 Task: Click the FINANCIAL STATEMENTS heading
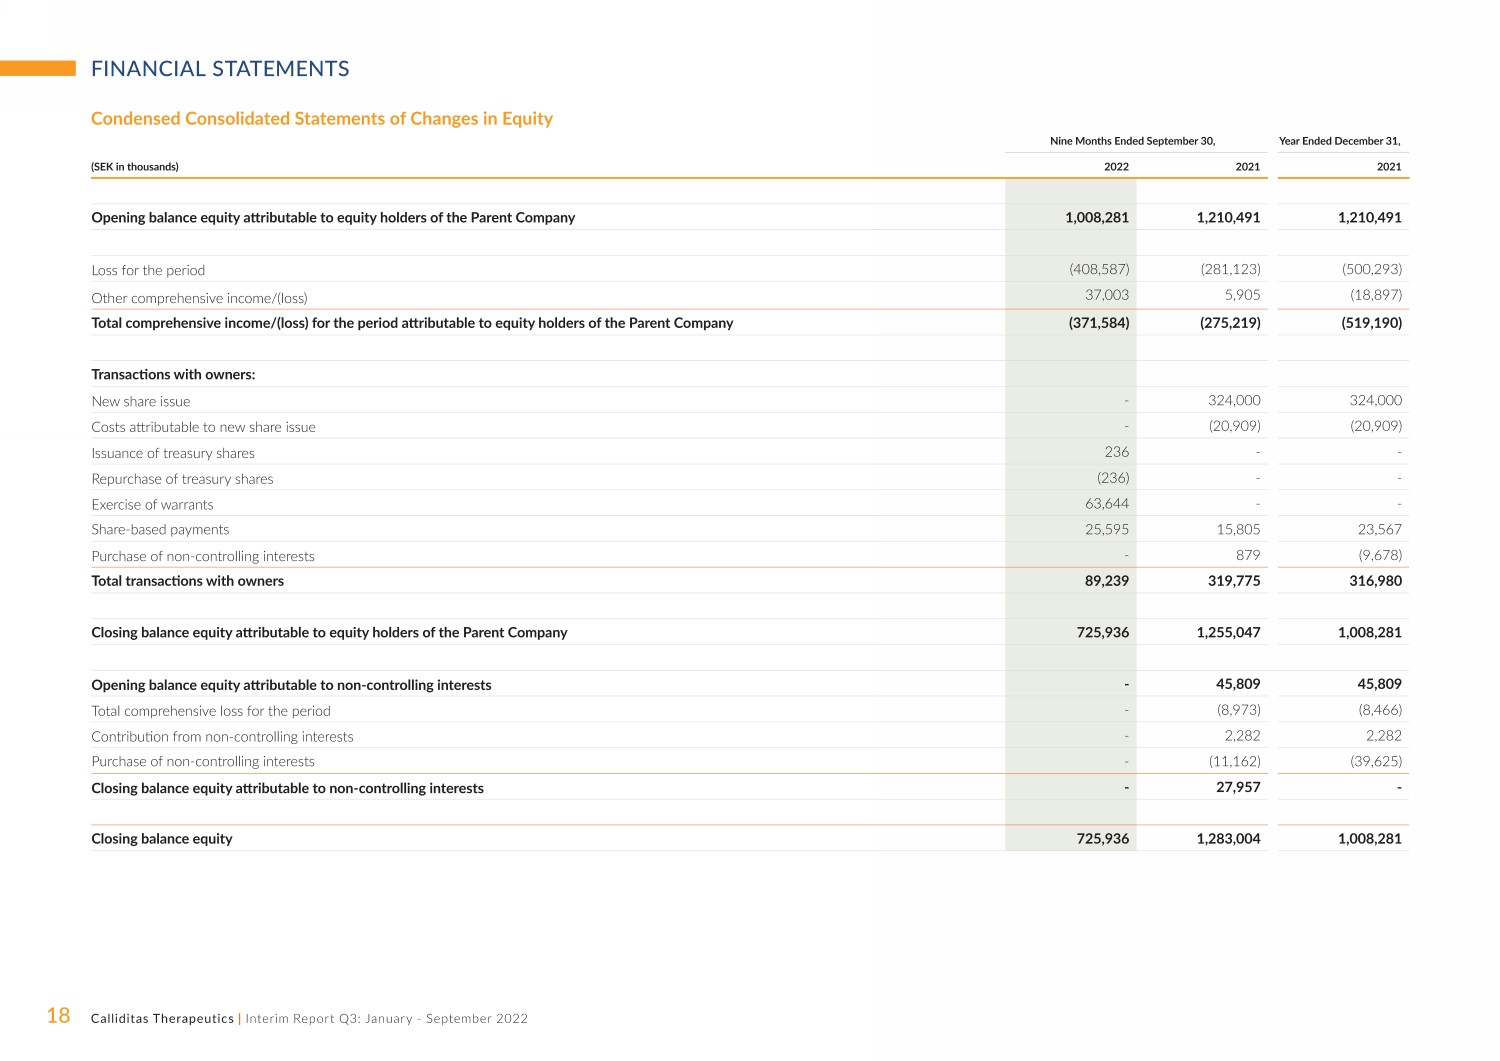point(220,69)
